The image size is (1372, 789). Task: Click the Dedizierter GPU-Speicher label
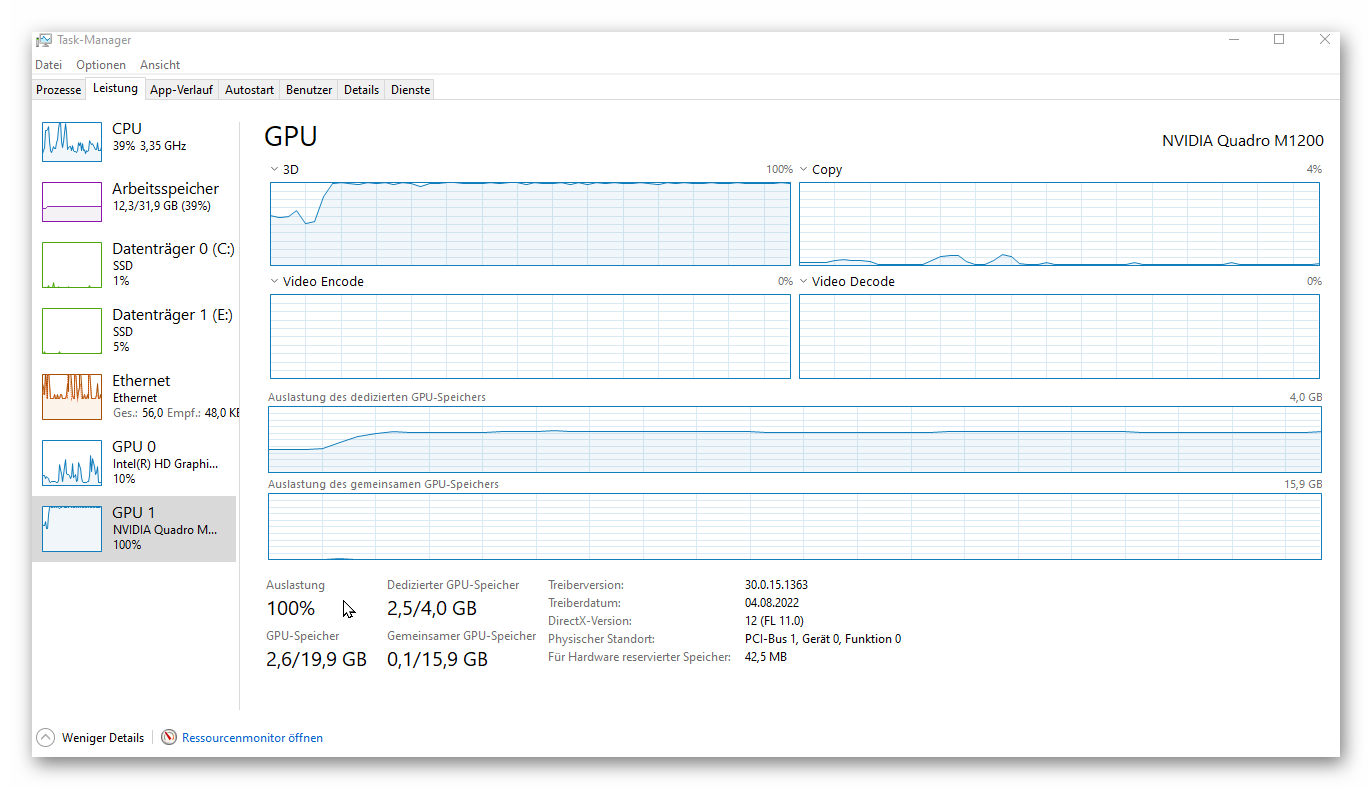pos(453,585)
